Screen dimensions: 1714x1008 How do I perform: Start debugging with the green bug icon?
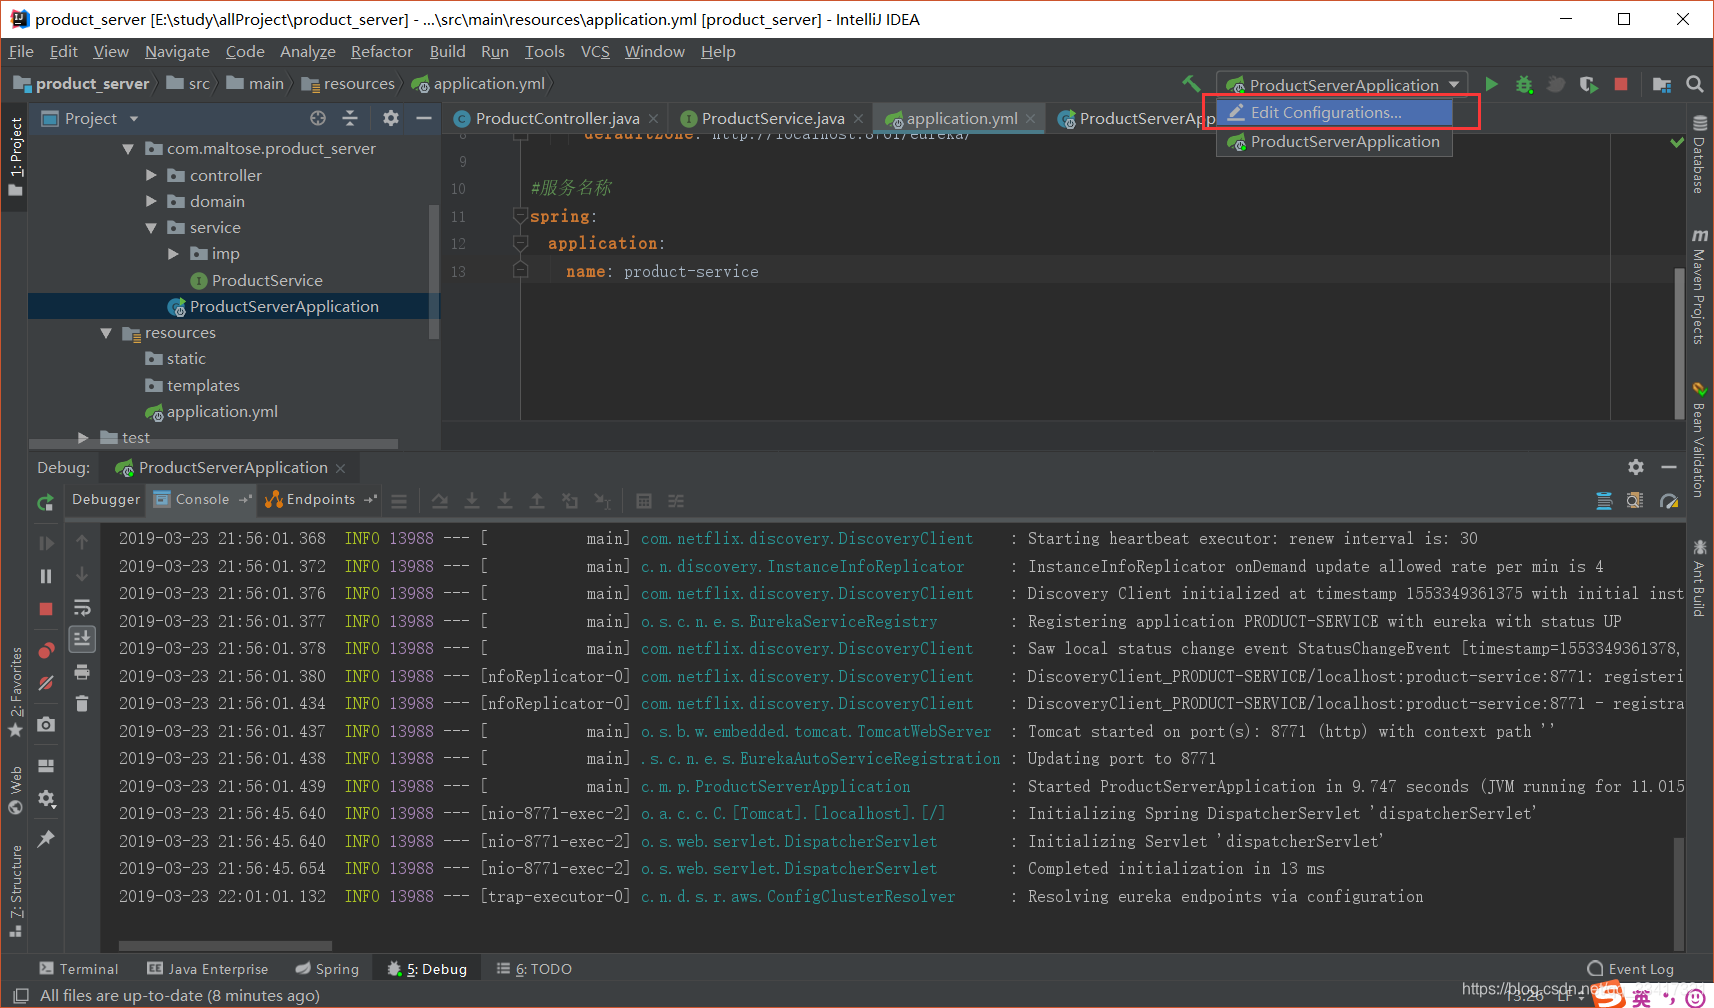point(1524,84)
